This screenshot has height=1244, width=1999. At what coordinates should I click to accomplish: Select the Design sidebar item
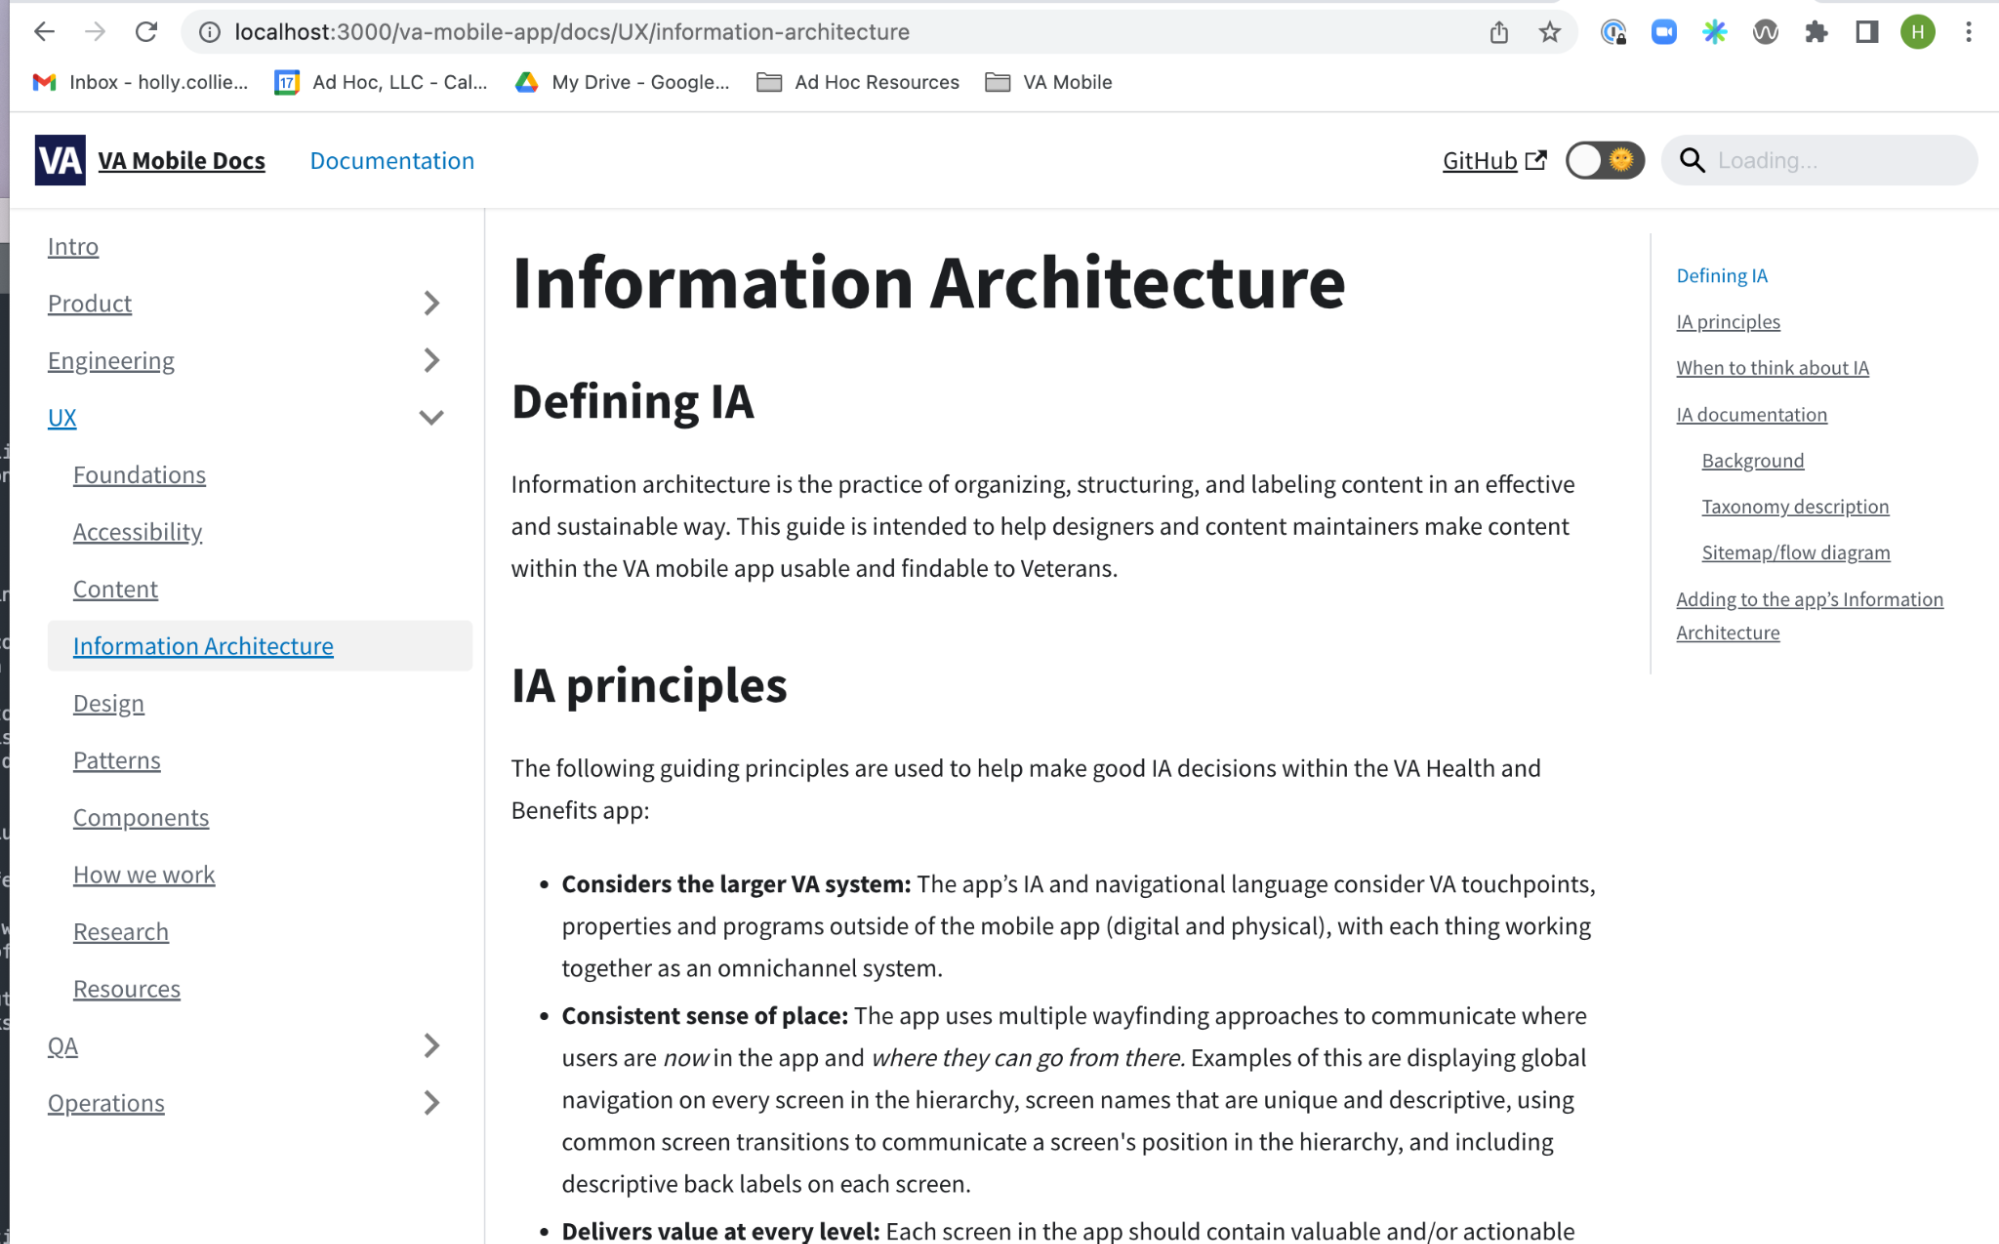click(107, 702)
